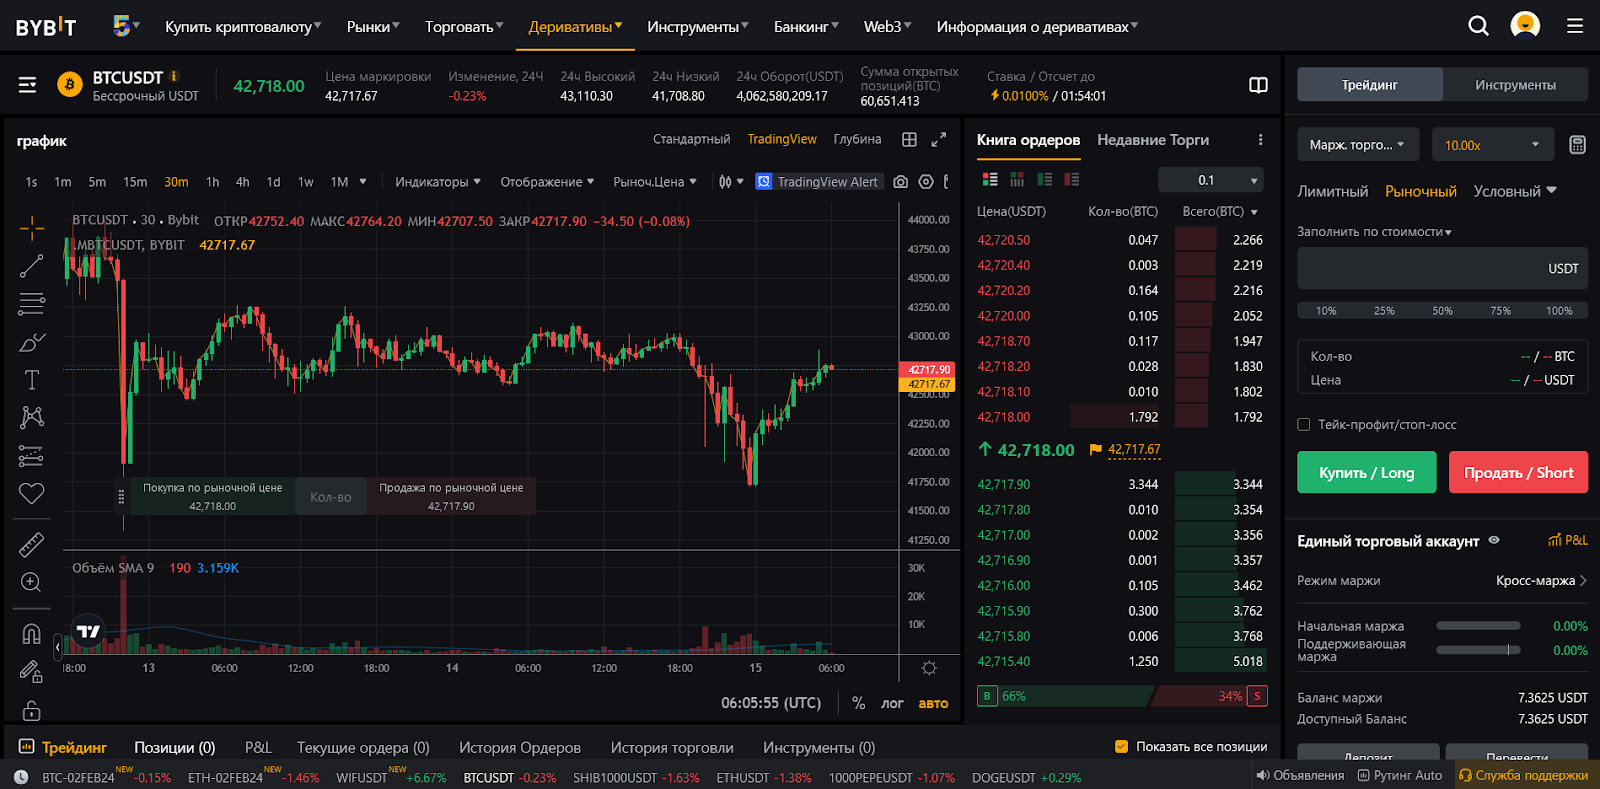Toggle balance visibility eye icon
The width and height of the screenshot is (1600, 789).
[x=1494, y=540]
